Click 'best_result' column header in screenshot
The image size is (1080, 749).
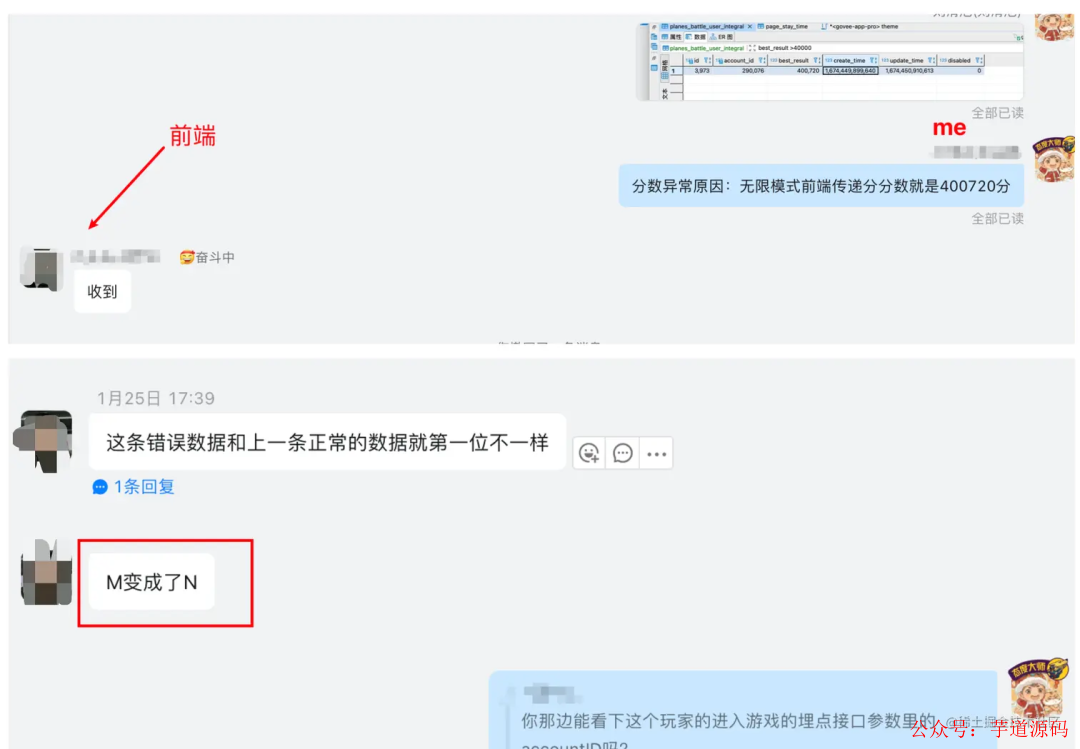point(794,61)
